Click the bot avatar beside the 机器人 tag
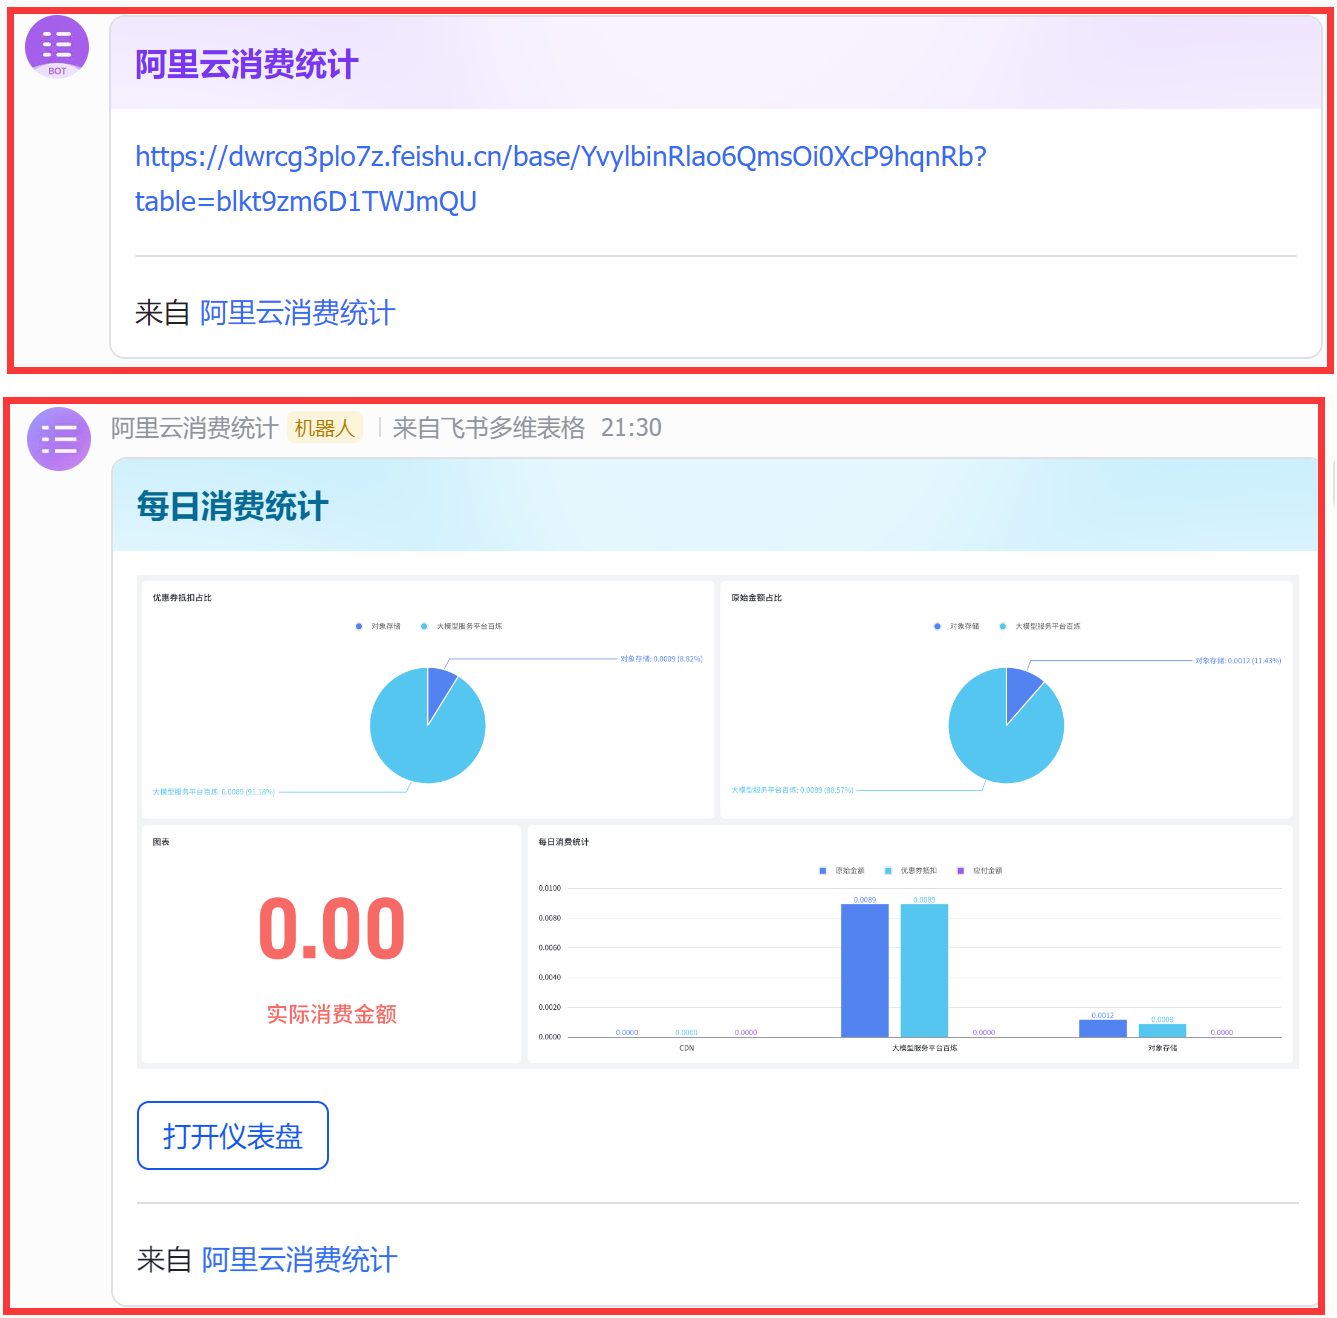The width and height of the screenshot is (1337, 1318). 59,439
